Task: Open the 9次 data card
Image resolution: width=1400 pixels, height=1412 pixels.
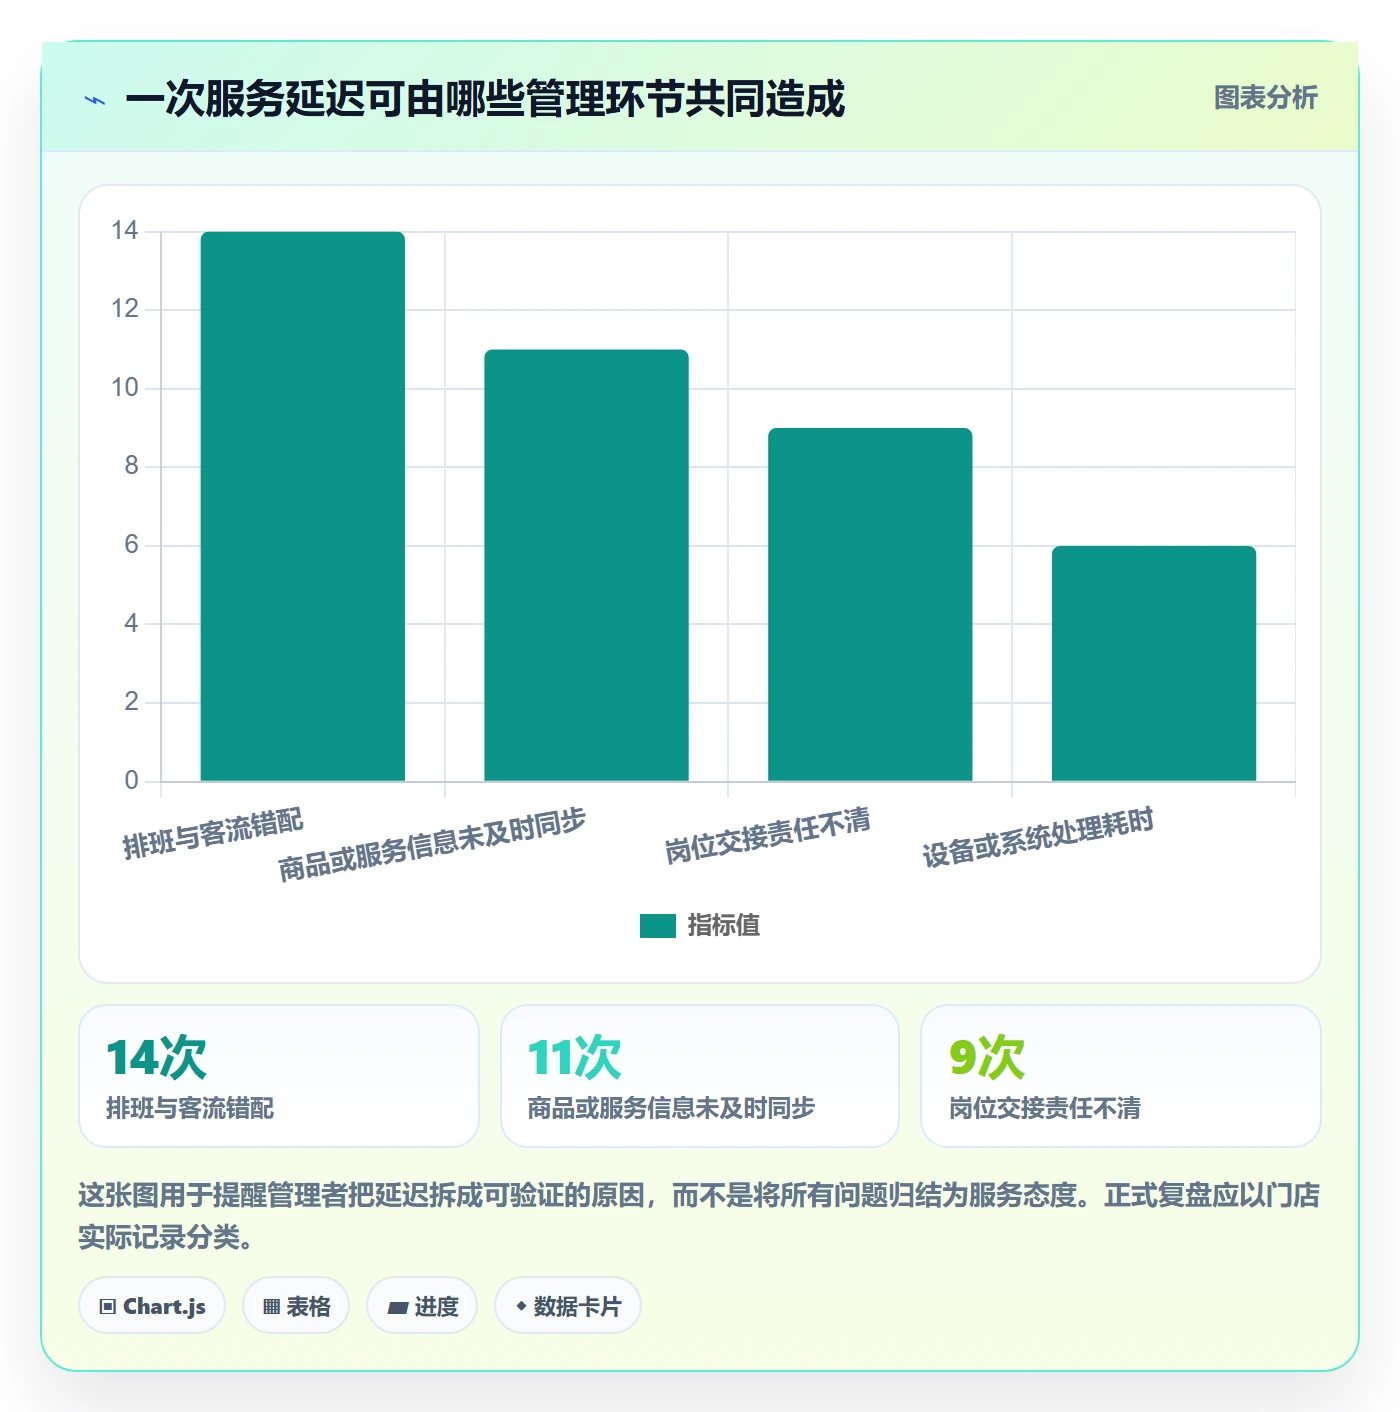Action: 1121,1076
